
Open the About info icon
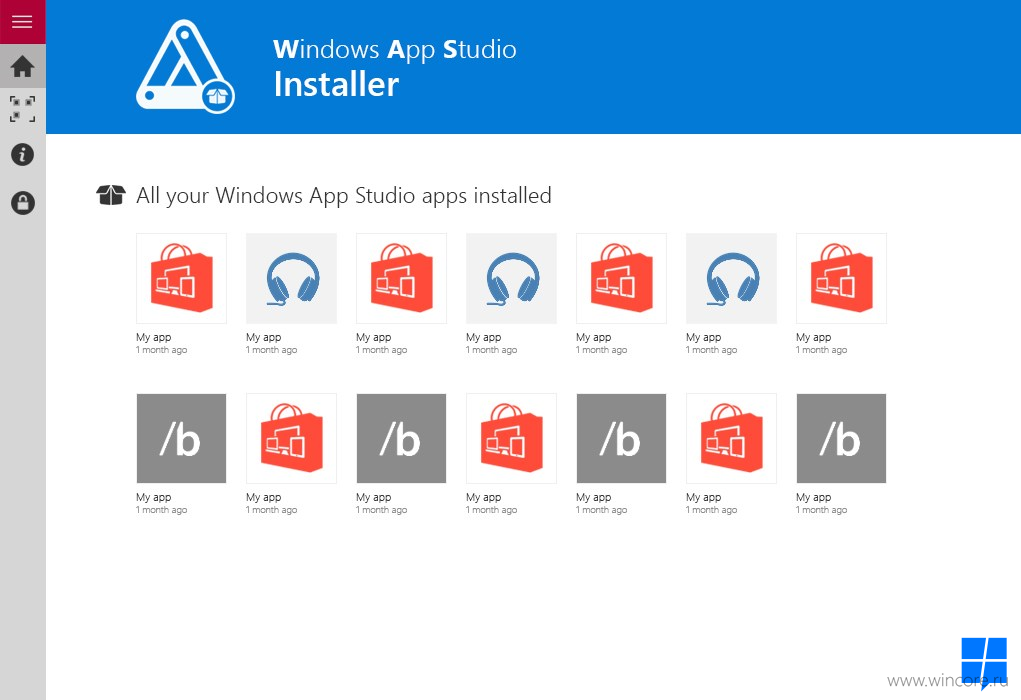(x=22, y=154)
